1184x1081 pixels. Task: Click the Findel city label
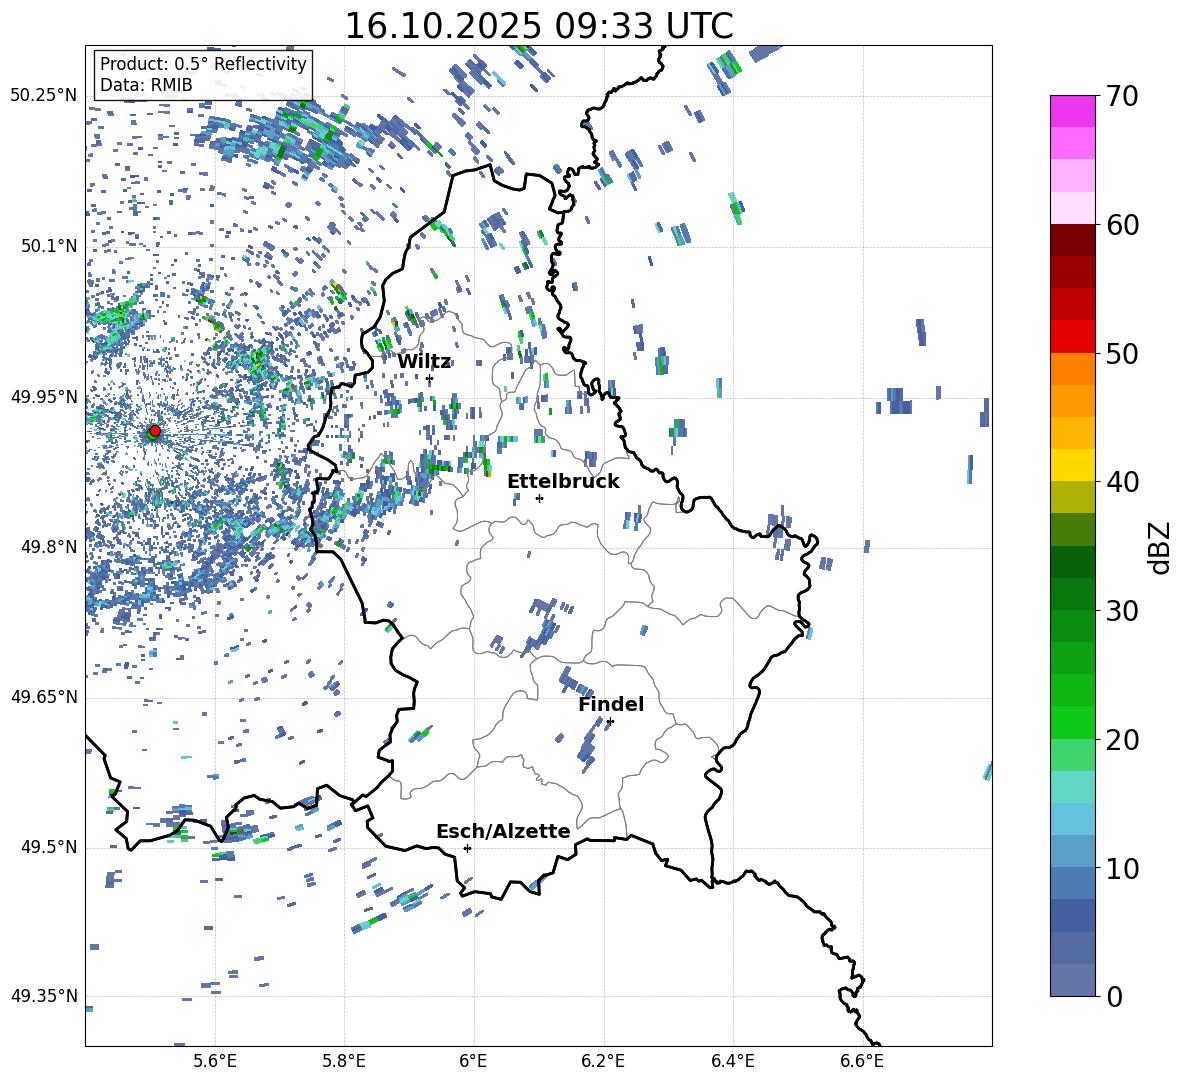tap(611, 705)
